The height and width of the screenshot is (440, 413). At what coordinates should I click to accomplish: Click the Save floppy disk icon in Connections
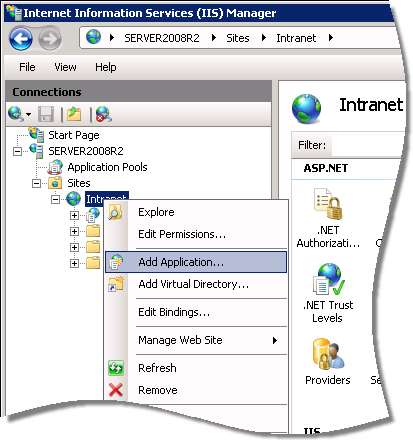pyautogui.click(x=46, y=114)
